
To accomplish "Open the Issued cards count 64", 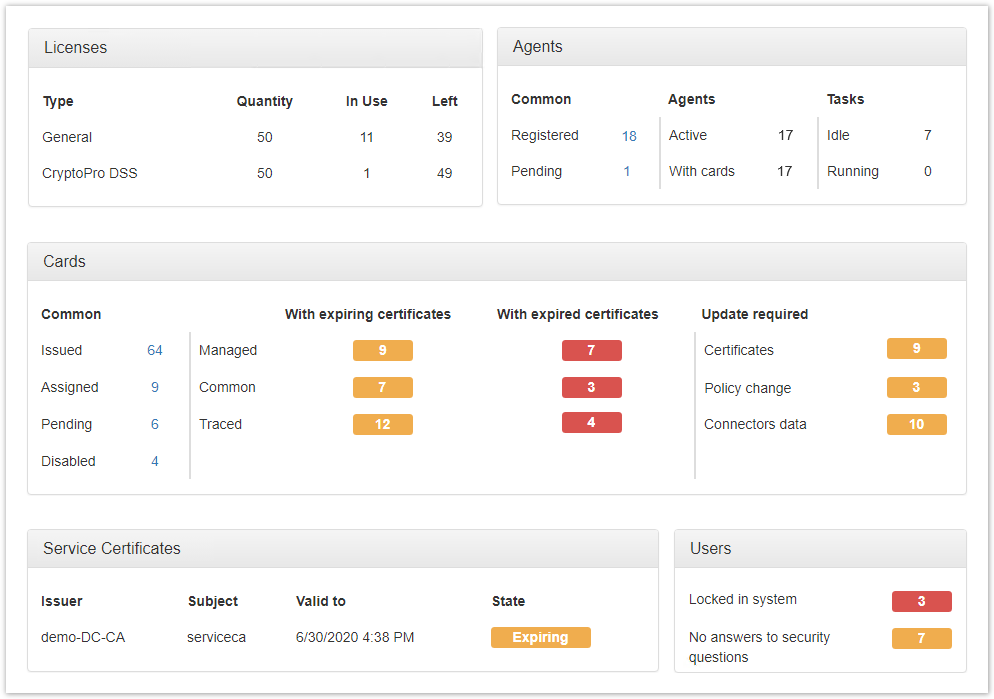I will (x=154, y=351).
